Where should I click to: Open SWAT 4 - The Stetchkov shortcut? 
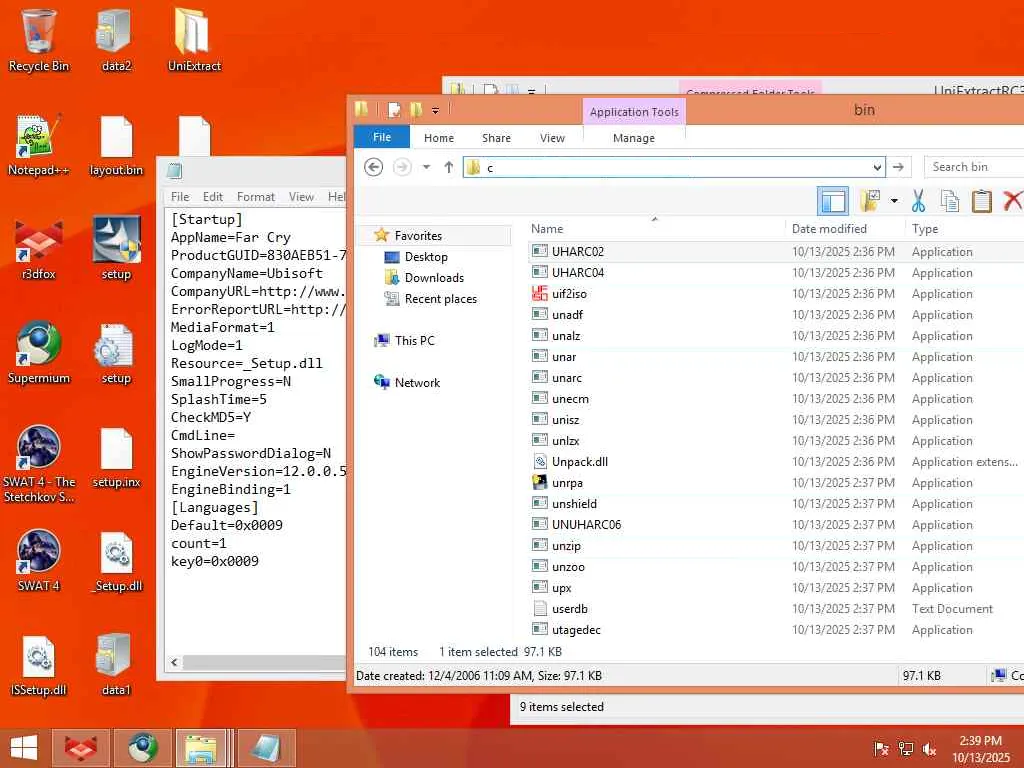click(x=39, y=464)
